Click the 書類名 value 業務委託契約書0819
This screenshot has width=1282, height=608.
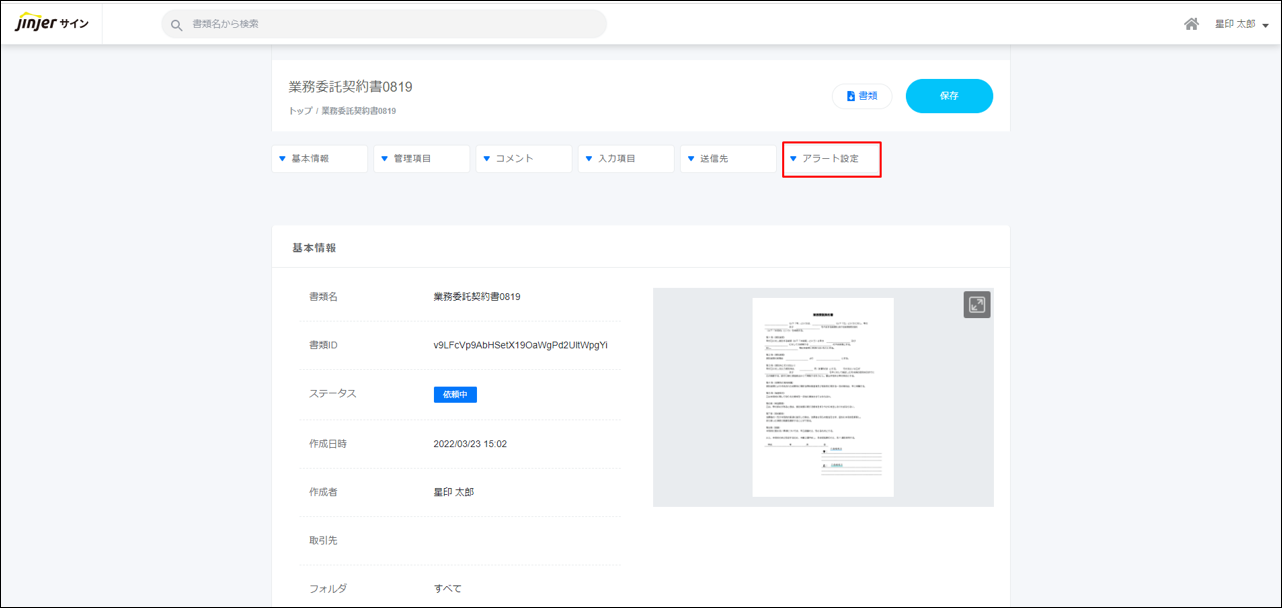[x=476, y=297]
